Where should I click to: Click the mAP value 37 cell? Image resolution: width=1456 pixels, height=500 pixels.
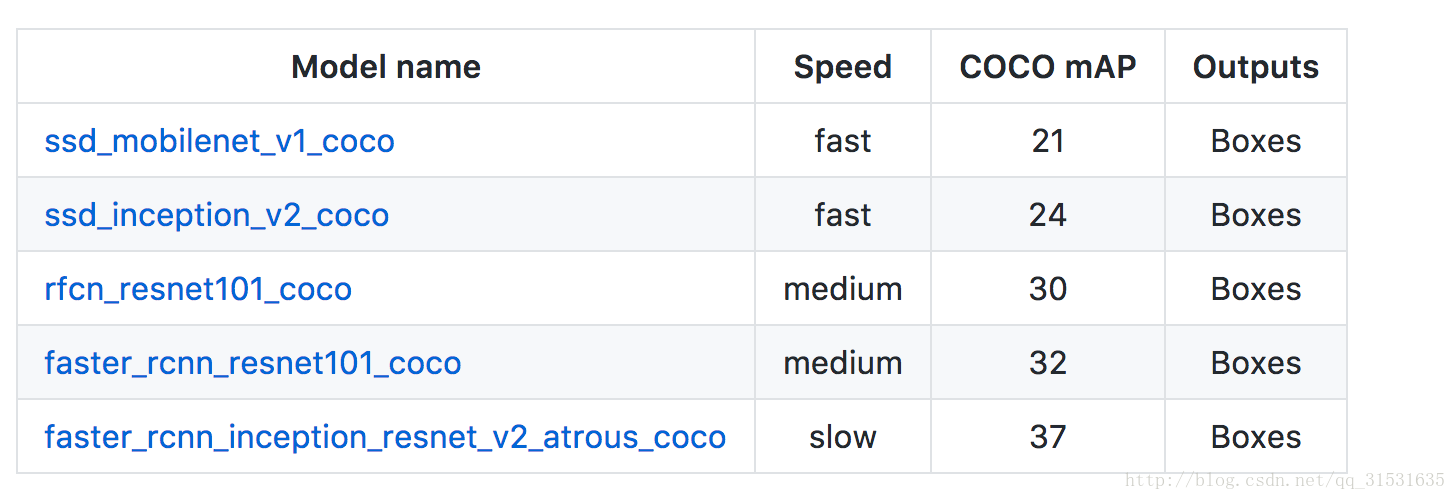(1047, 437)
